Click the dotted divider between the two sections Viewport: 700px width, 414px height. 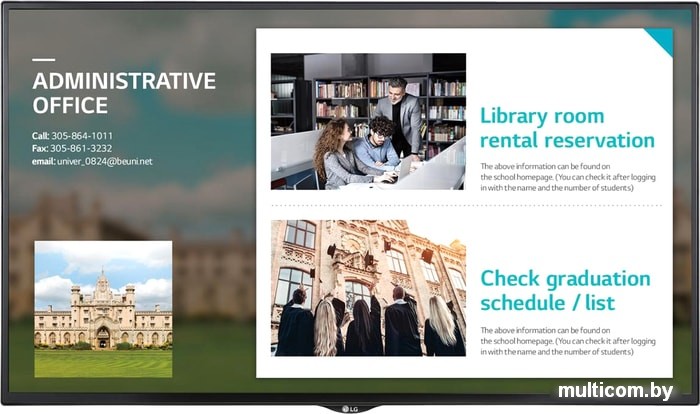[466, 206]
